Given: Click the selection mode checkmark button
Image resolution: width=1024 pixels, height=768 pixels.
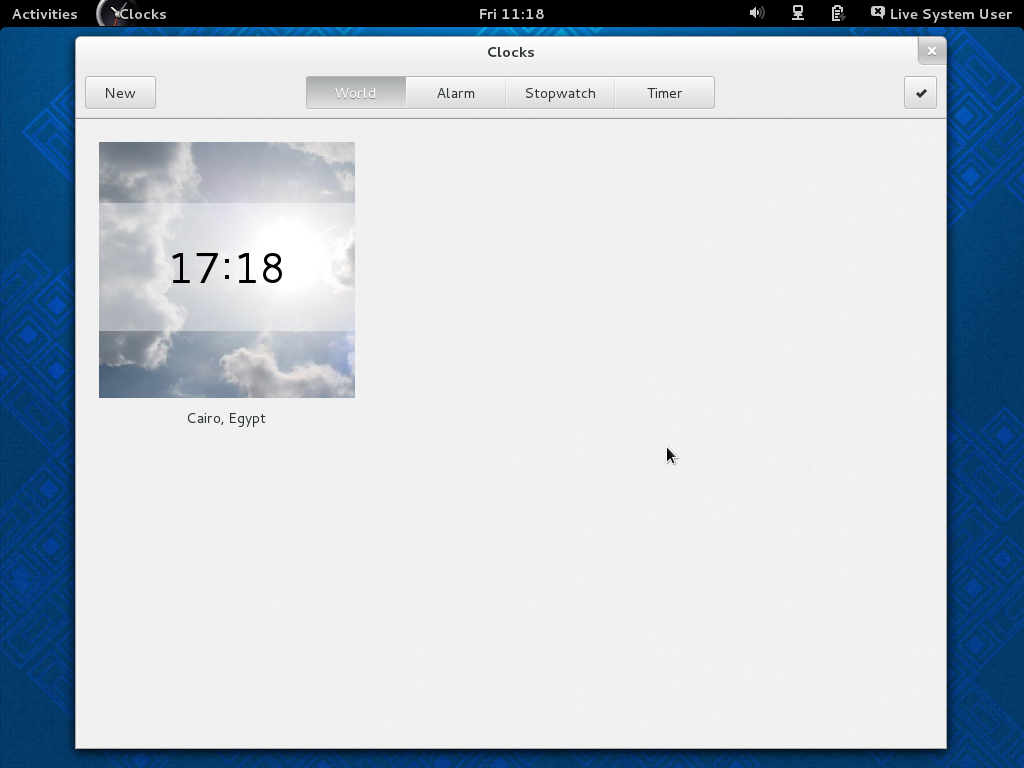Looking at the screenshot, I should tap(920, 93).
